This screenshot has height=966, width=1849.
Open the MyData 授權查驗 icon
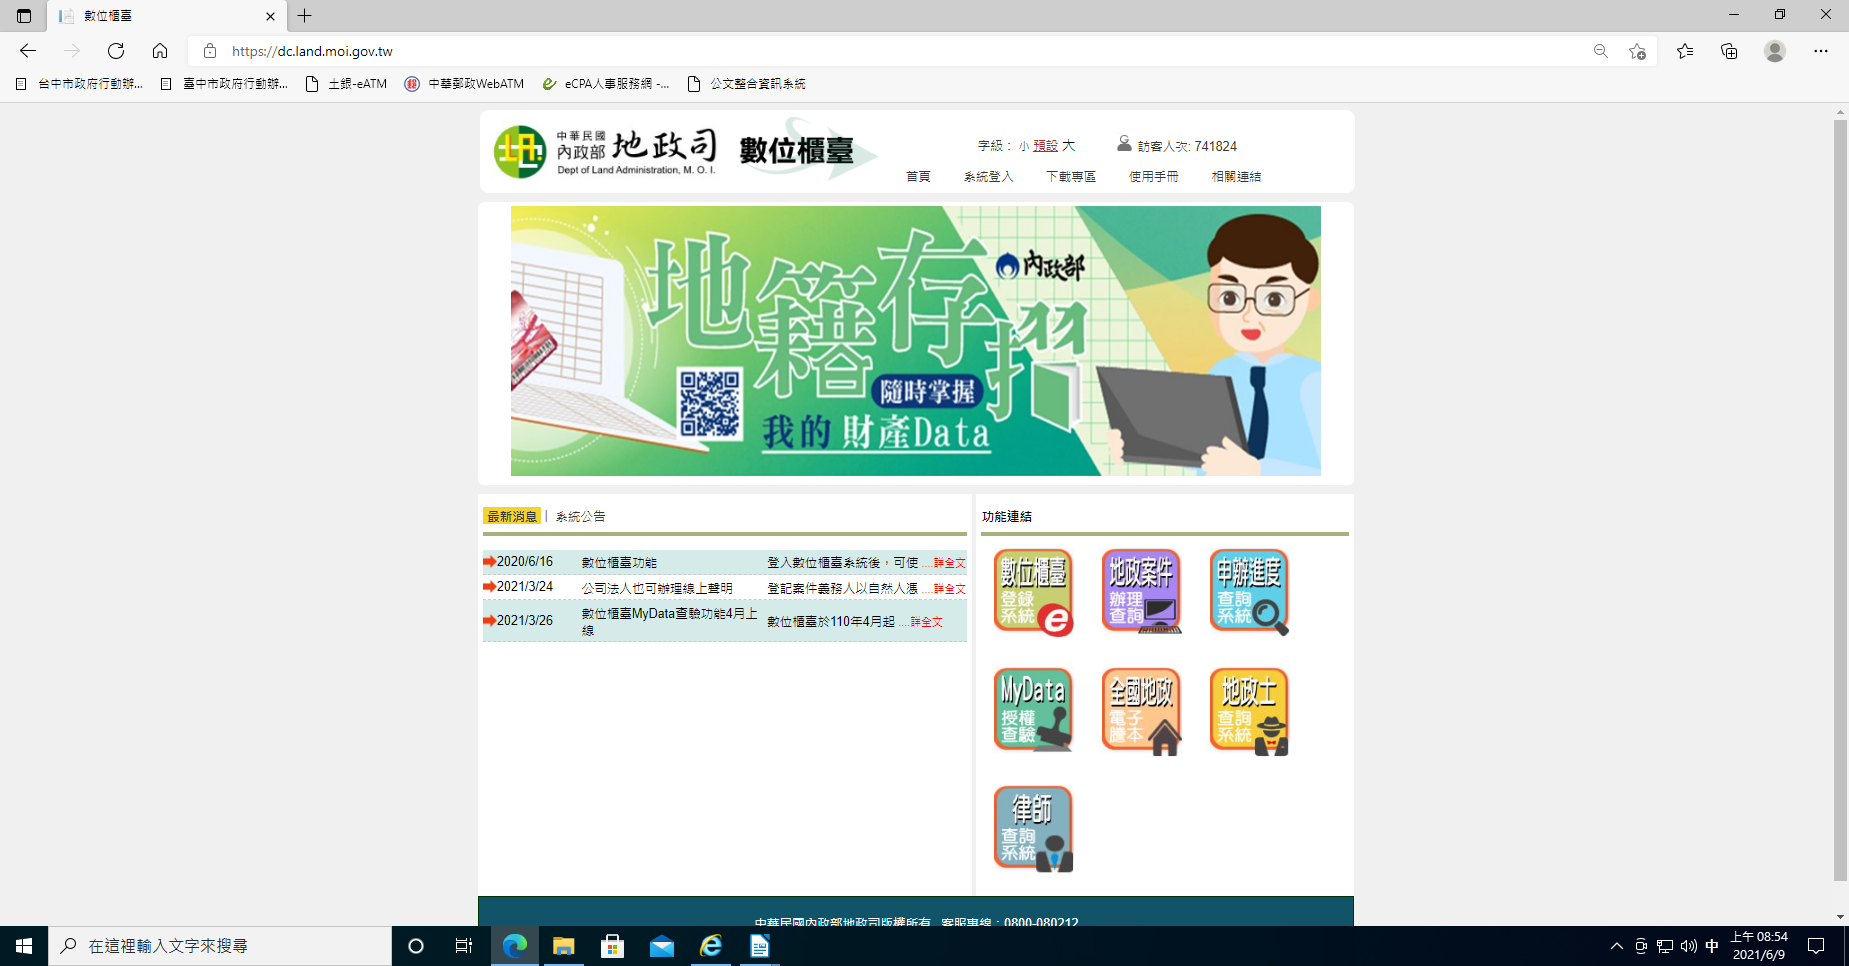tap(1033, 710)
